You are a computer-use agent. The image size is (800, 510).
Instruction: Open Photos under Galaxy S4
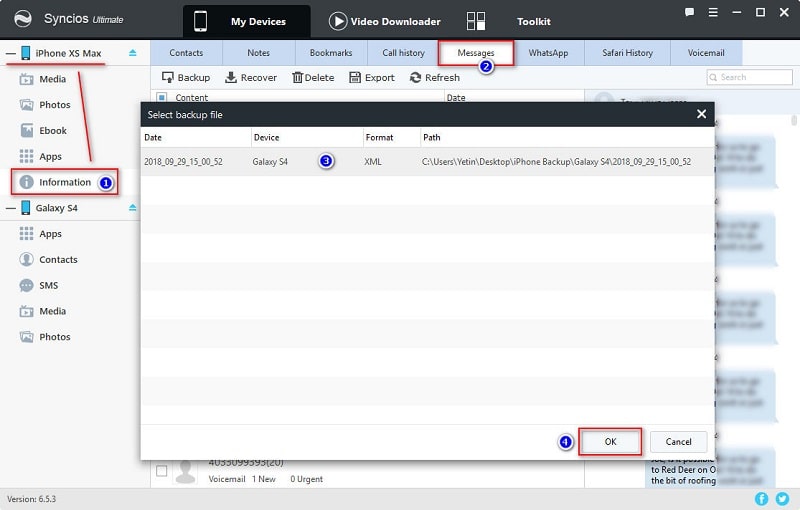(x=45, y=337)
